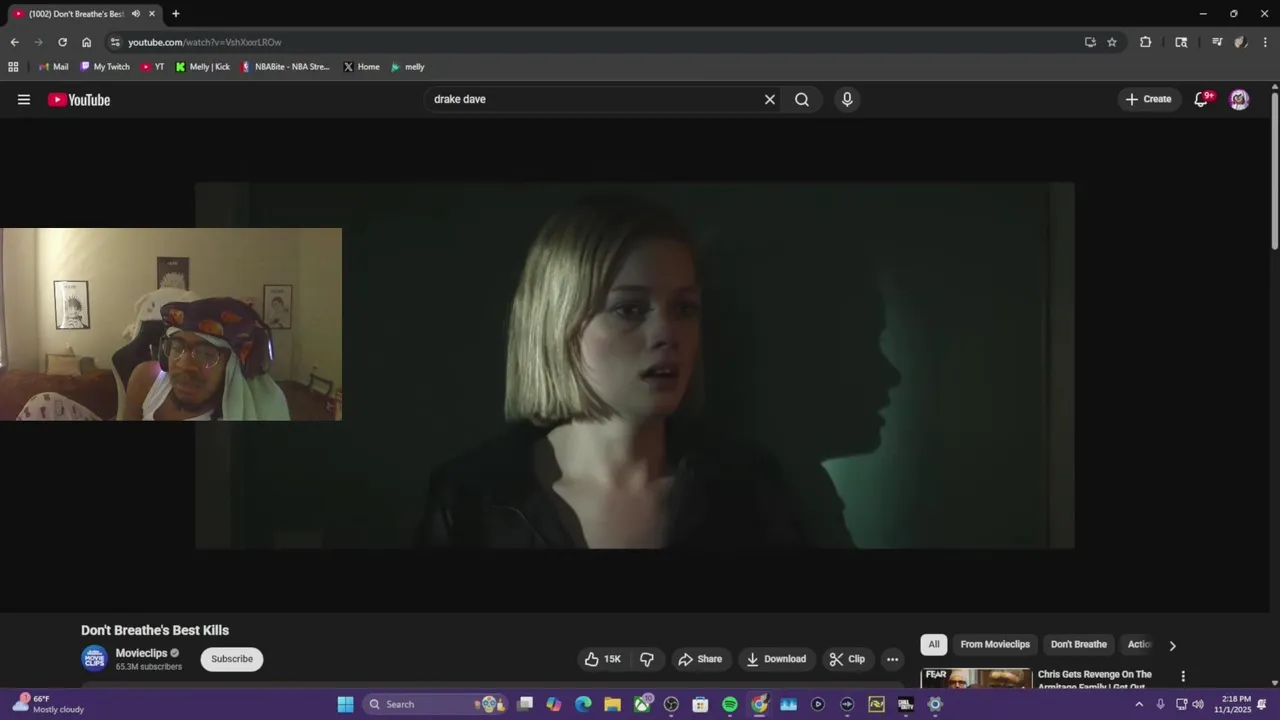This screenshot has width=1280, height=720.
Task: Open YouTube notifications bell
Action: (x=1202, y=99)
